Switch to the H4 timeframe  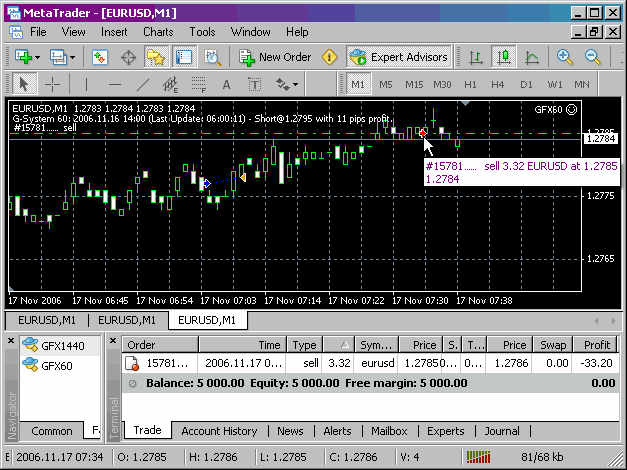pos(498,84)
